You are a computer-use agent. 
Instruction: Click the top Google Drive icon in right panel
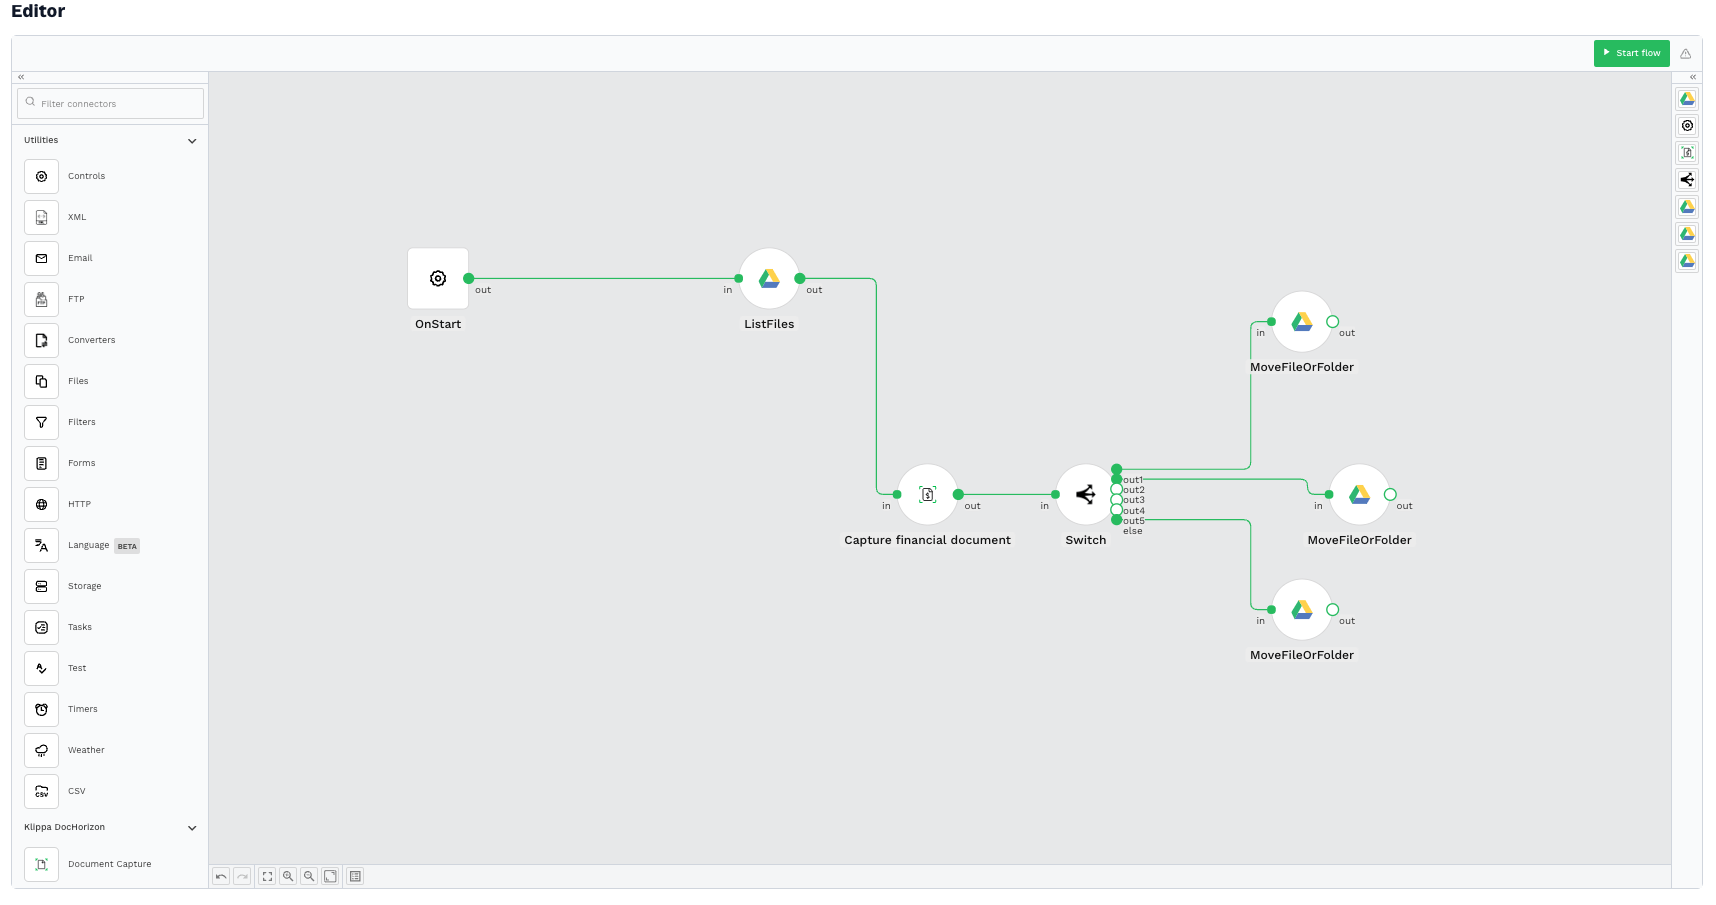1687,99
